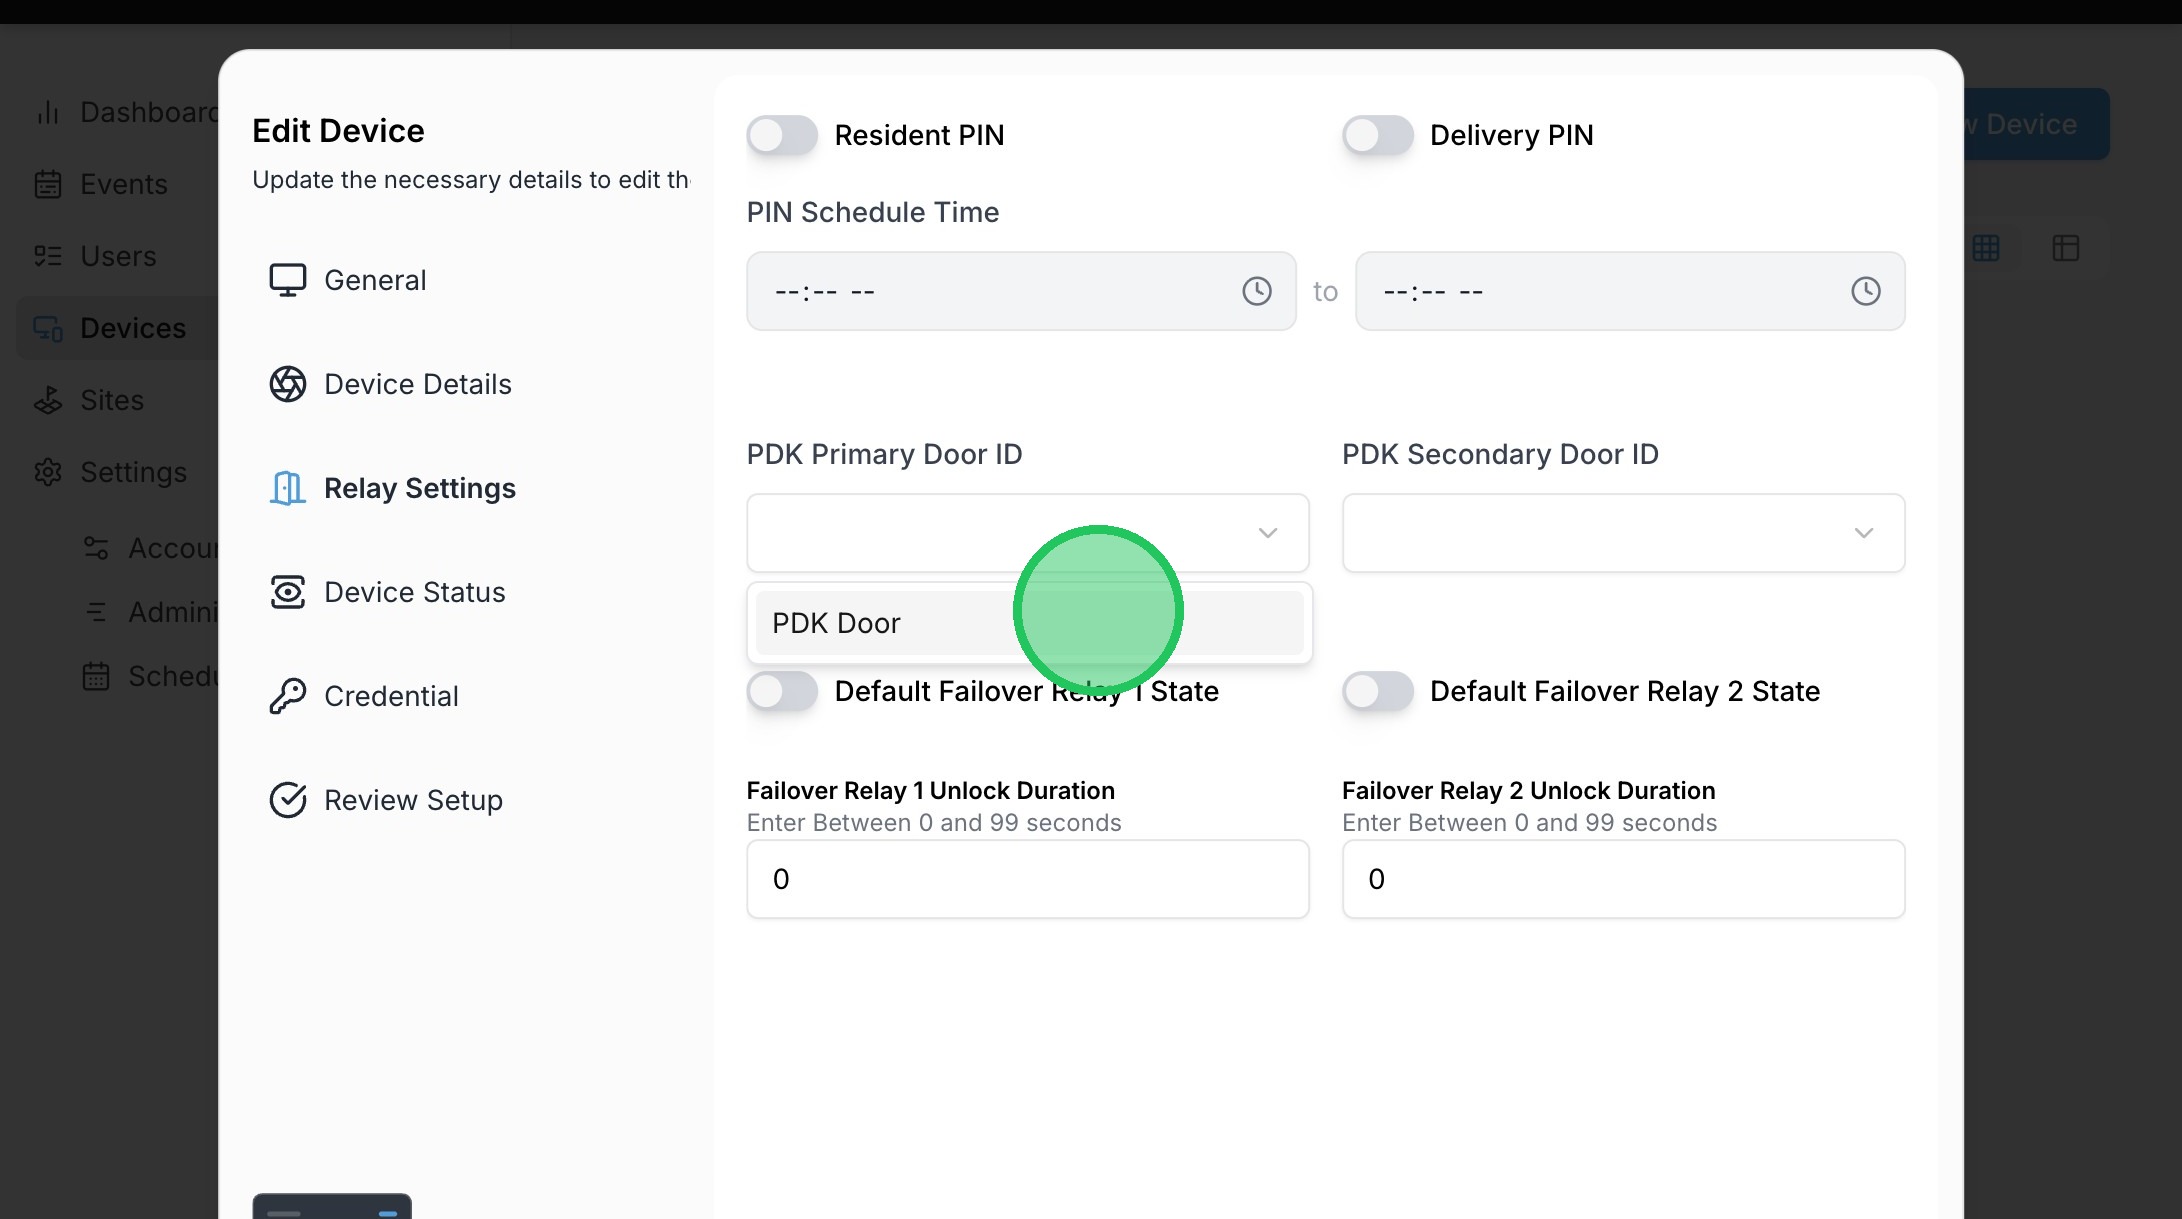Click the Review Setup checkmark icon
The height and width of the screenshot is (1219, 2182).
point(287,800)
